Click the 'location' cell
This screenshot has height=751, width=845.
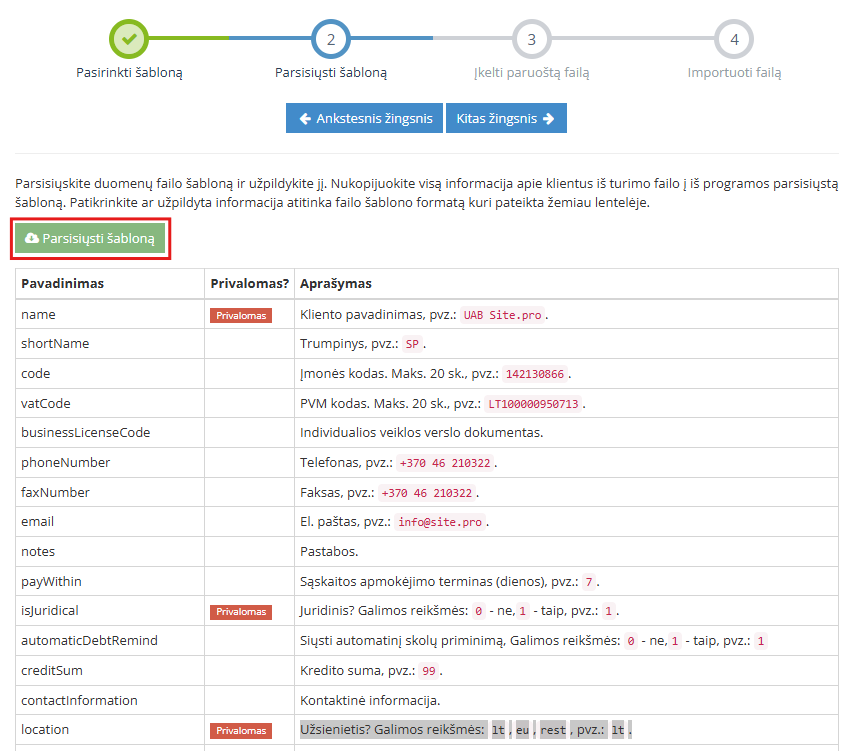110,729
